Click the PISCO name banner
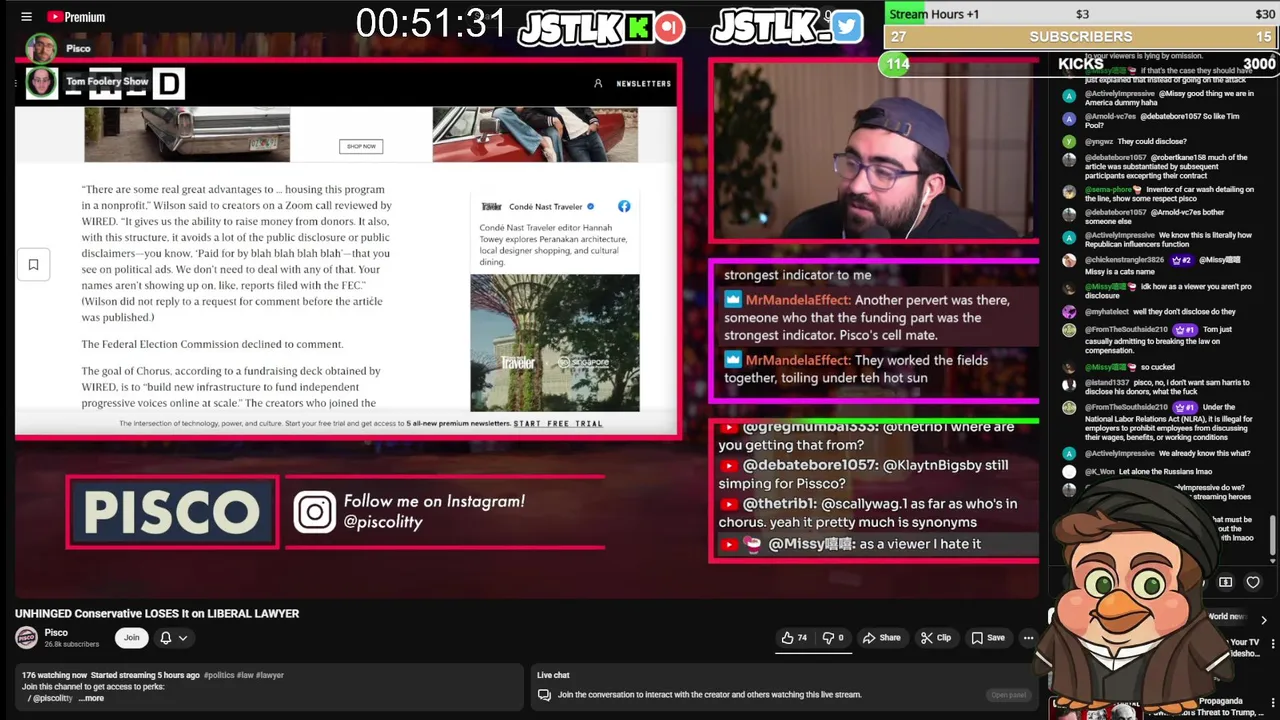Screen dimensions: 1280x720 [172, 513]
